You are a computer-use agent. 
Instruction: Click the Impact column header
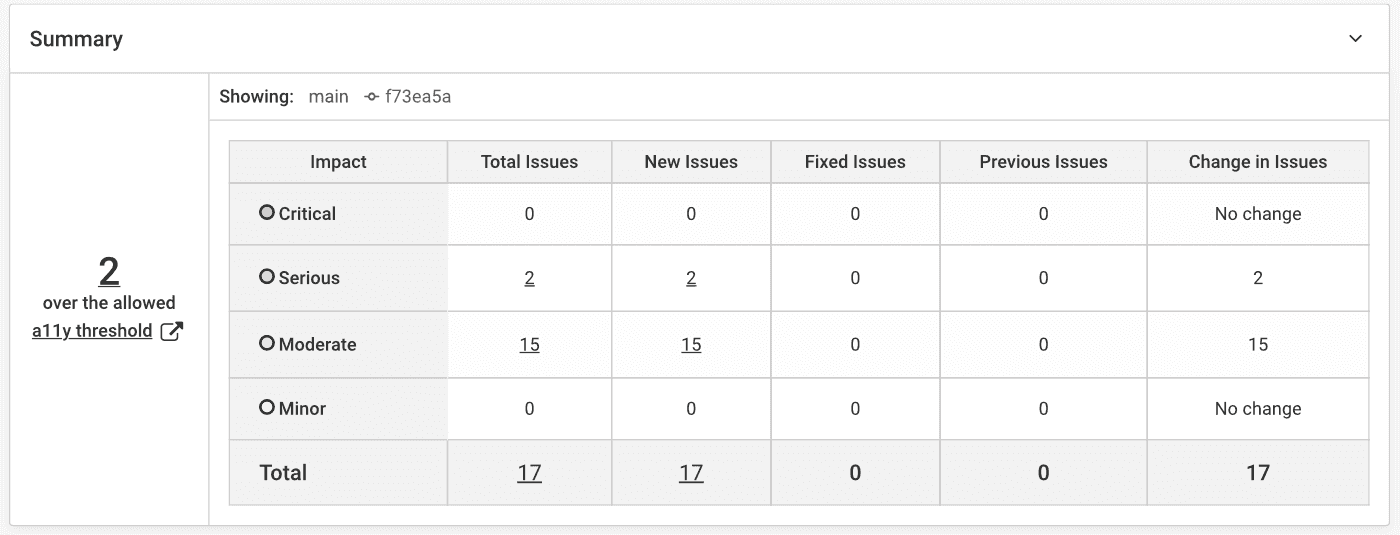[x=338, y=162]
